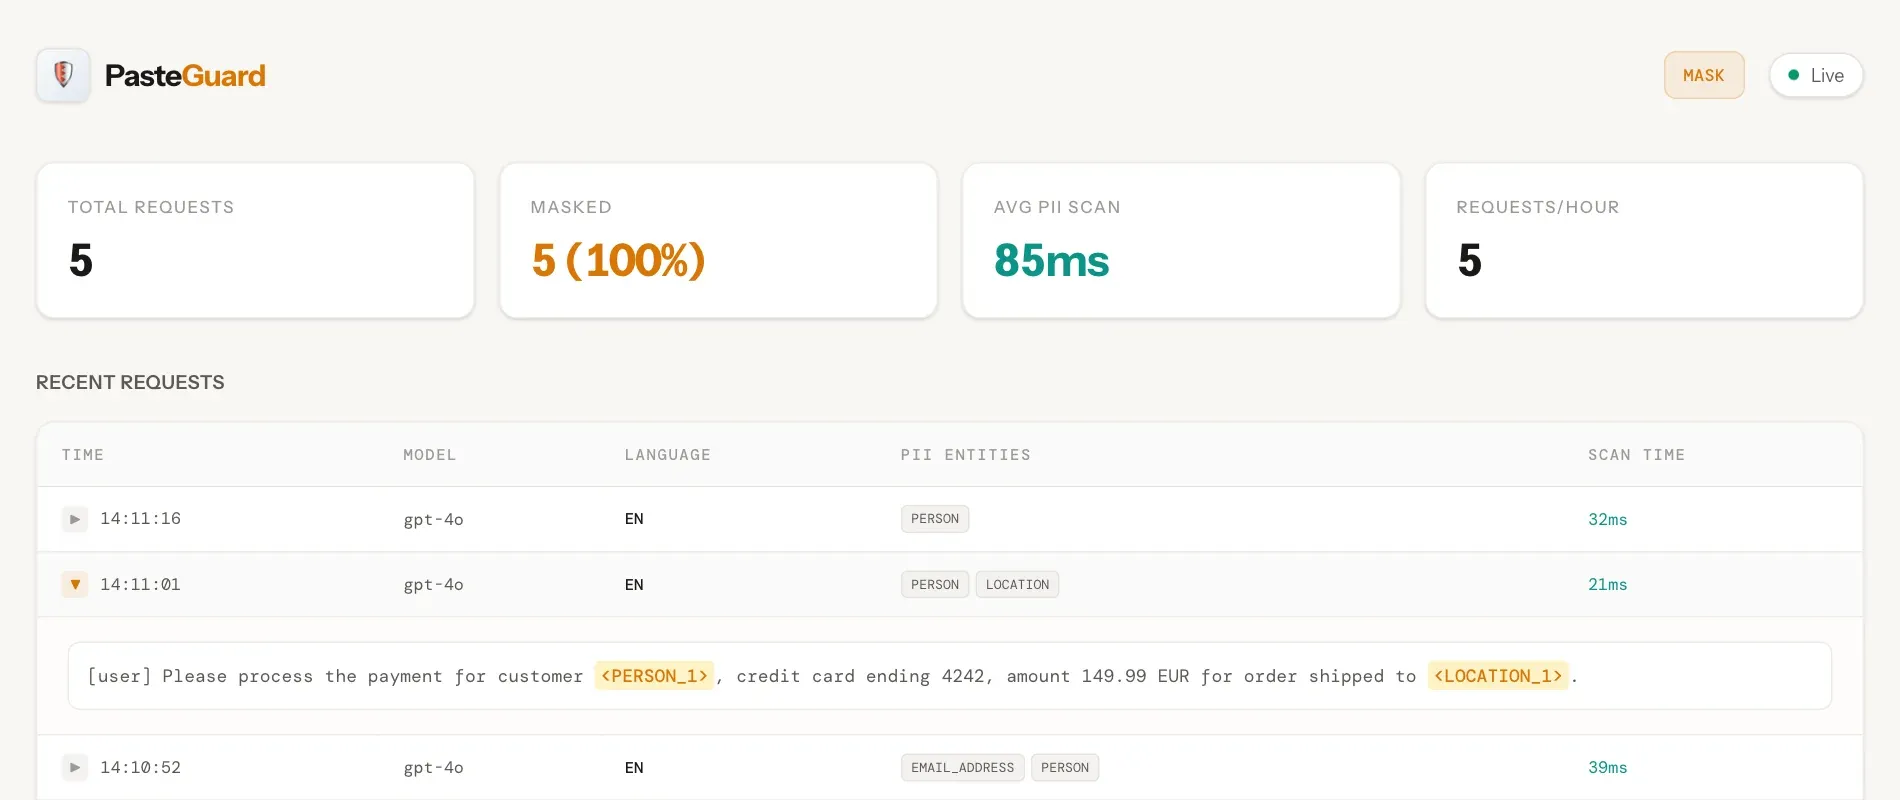Toggle the Live status indicator
1900x800 pixels.
tap(1816, 75)
